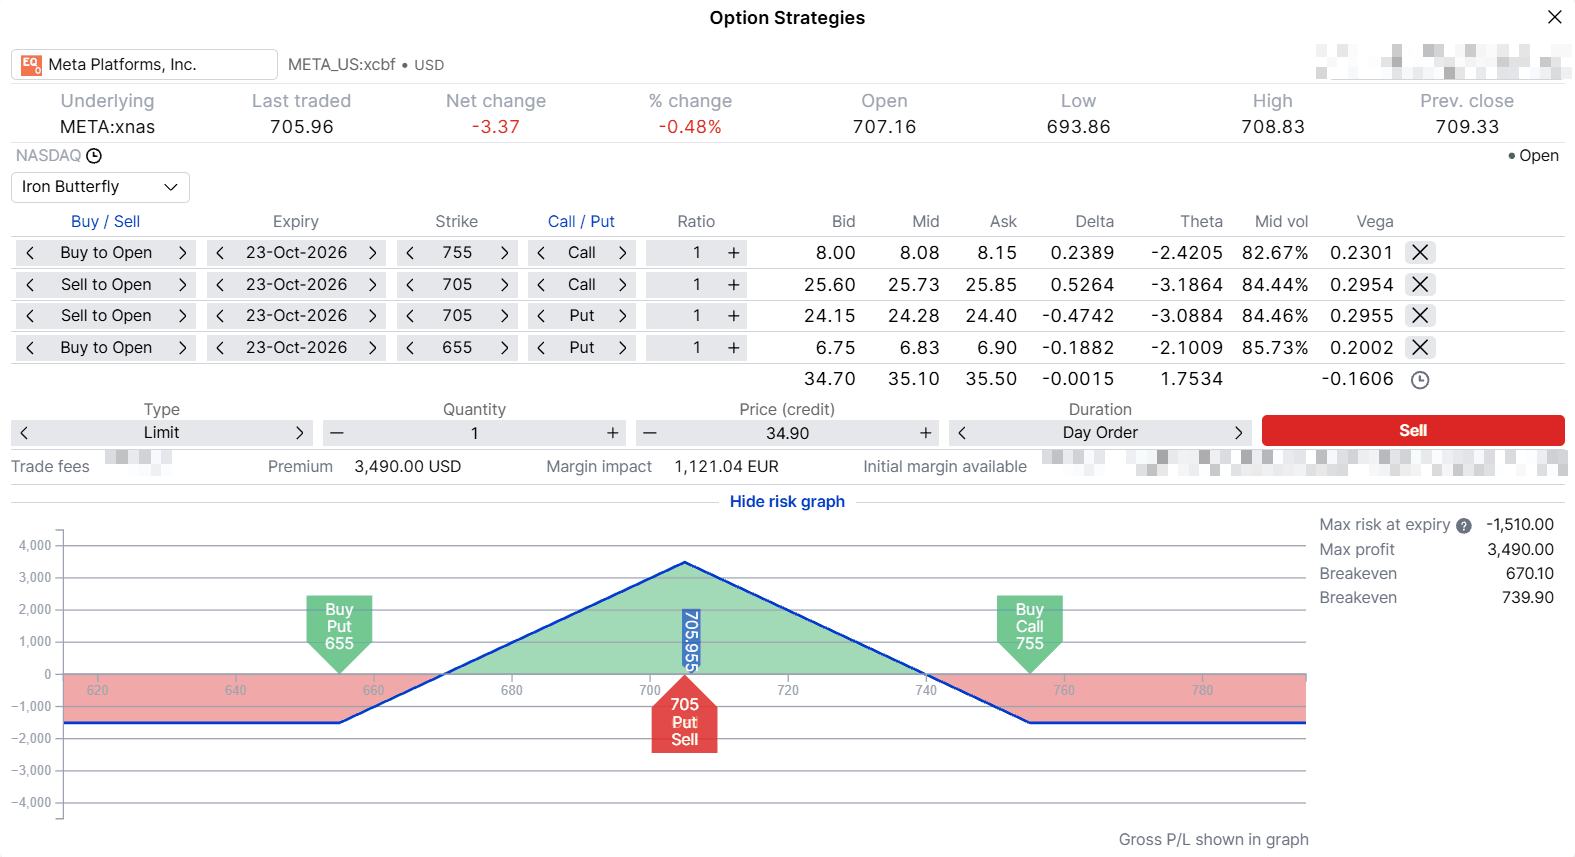Click the Buy / Sell column header
The height and width of the screenshot is (857, 1575).
(105, 222)
